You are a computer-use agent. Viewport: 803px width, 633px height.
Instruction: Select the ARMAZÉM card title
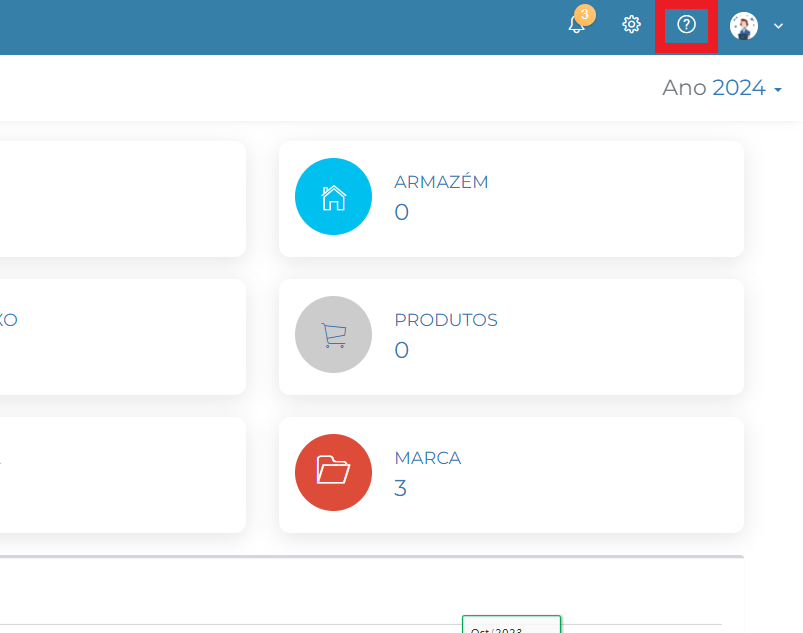(x=441, y=181)
